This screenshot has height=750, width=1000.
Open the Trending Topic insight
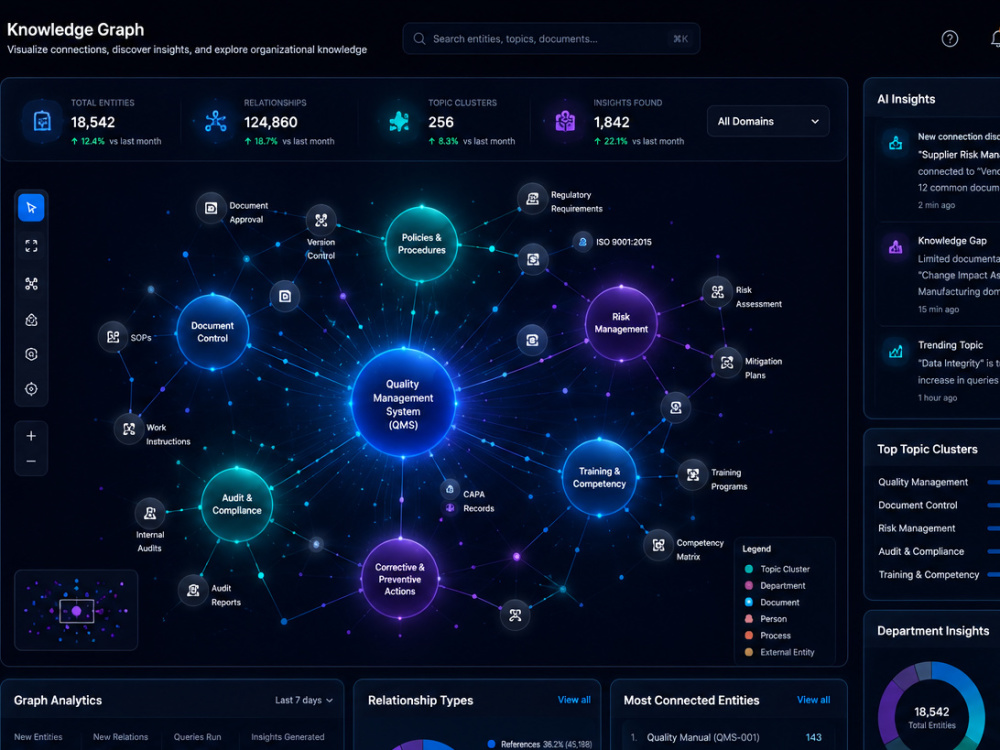click(938, 371)
